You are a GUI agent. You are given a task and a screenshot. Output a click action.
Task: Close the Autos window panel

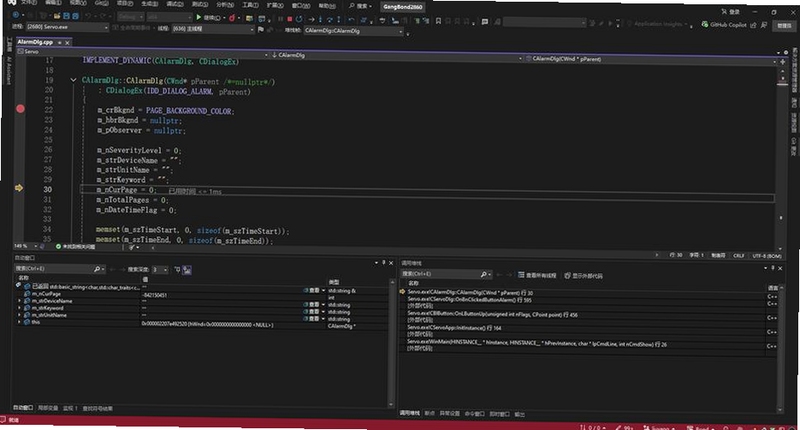(x=391, y=263)
